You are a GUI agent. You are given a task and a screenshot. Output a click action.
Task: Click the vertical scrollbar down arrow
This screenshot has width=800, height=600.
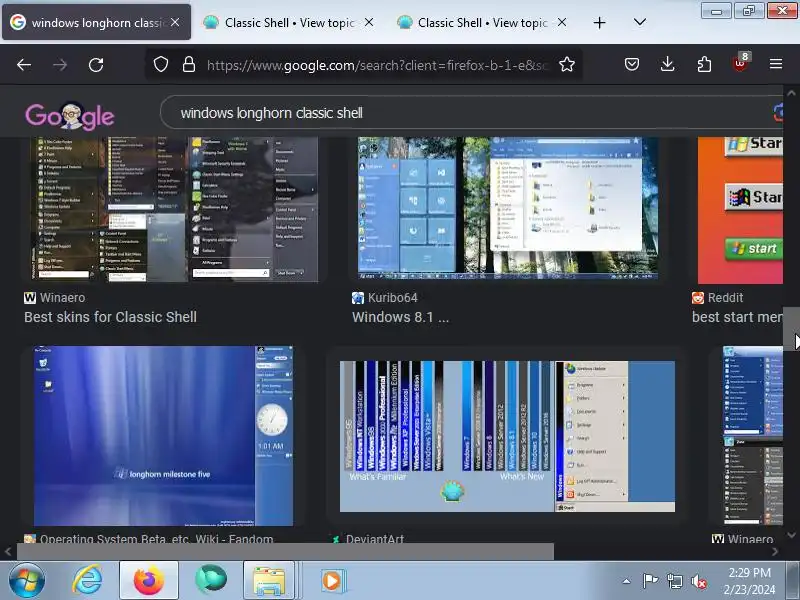(x=791, y=535)
